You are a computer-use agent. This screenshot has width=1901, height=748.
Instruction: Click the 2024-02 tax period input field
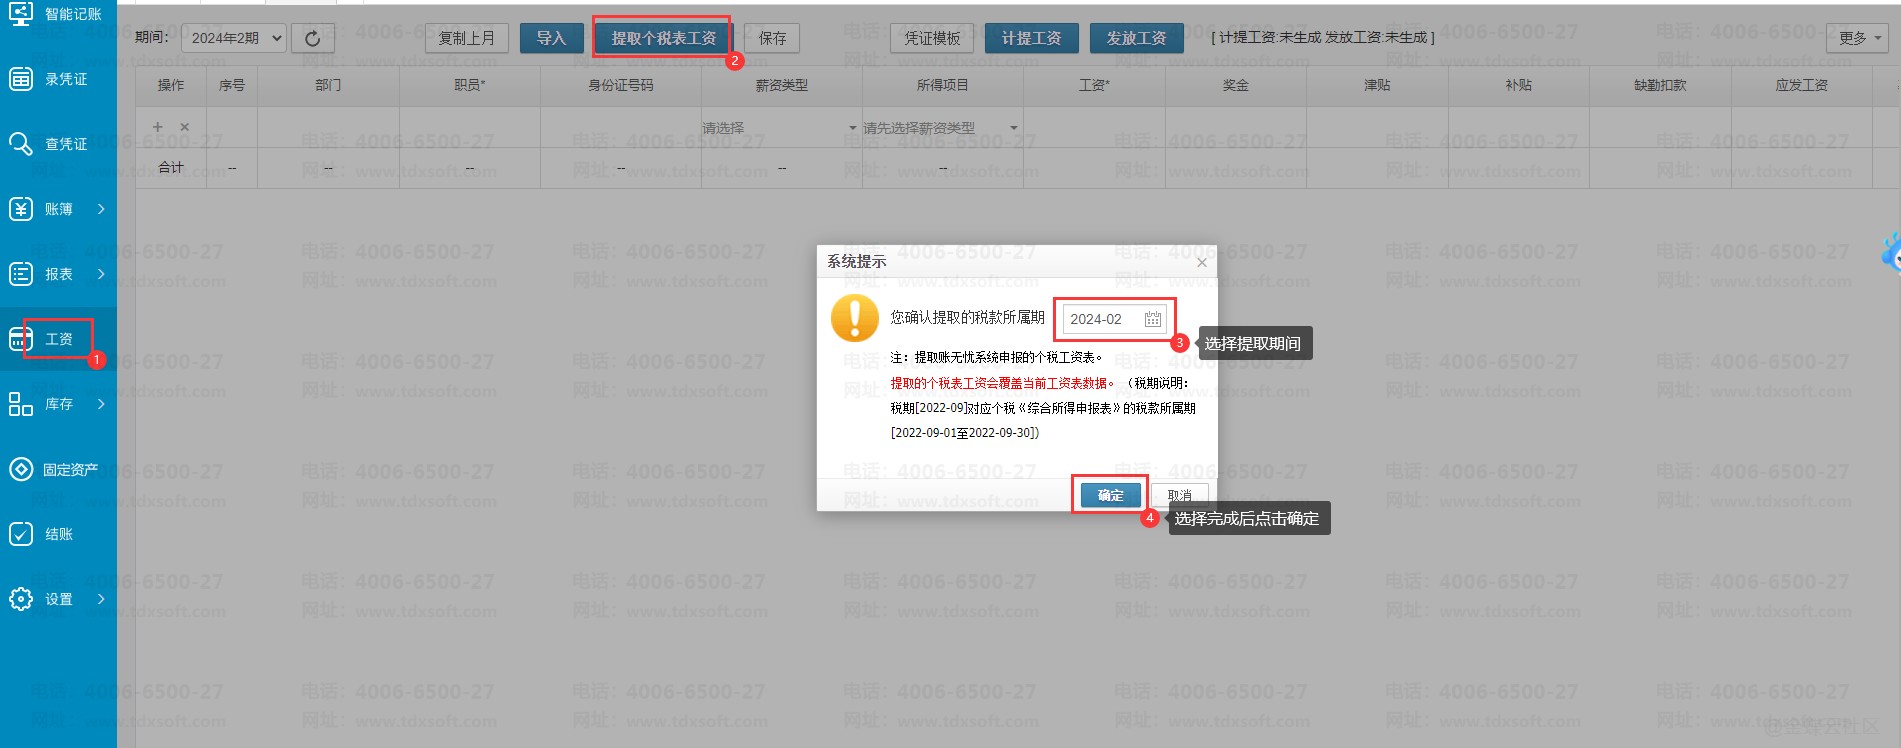click(x=1102, y=319)
